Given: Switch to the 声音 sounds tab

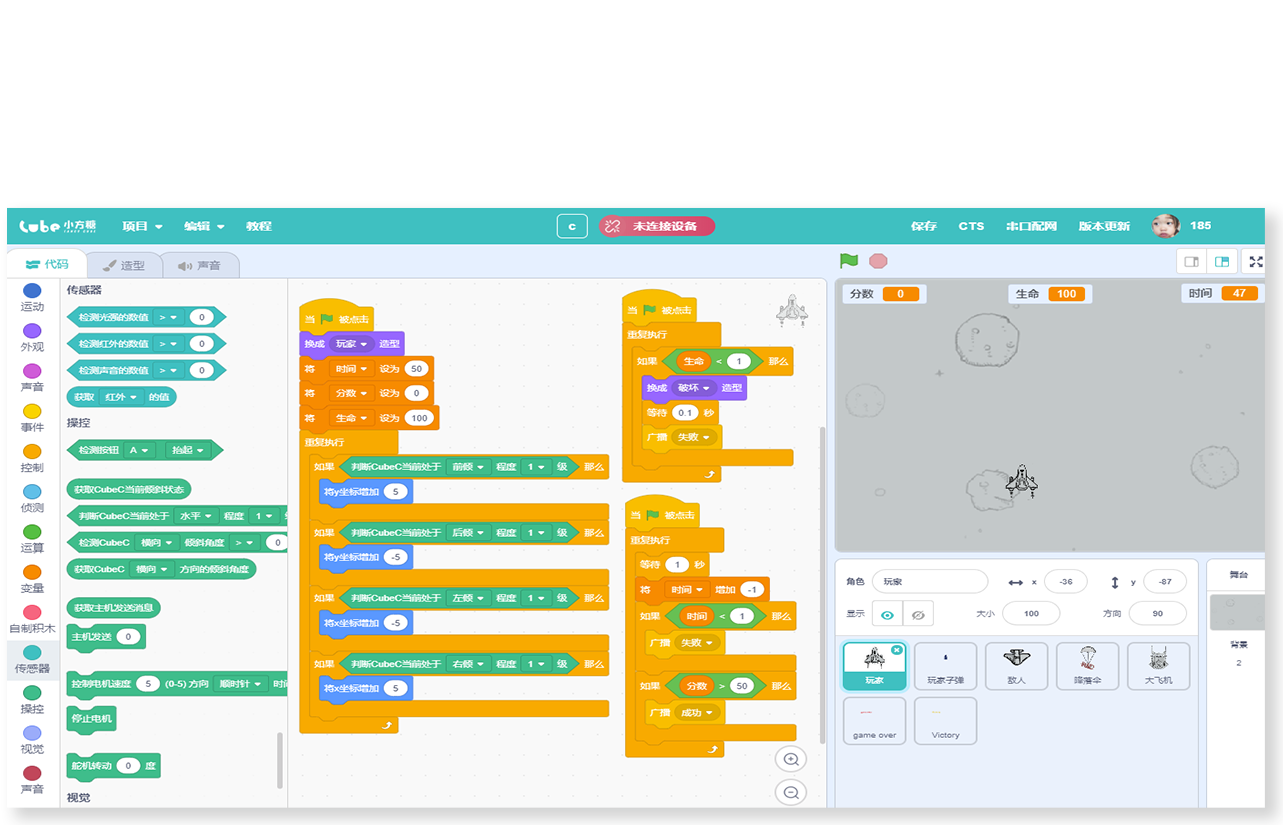Looking at the screenshot, I should [x=200, y=265].
